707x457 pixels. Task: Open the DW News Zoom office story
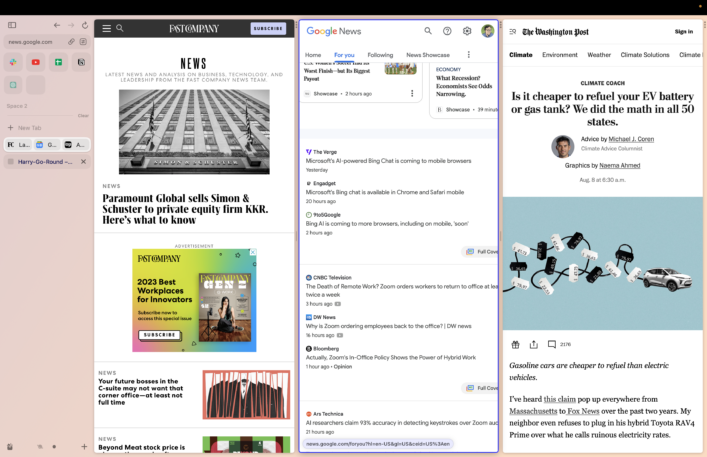pyautogui.click(x=388, y=326)
